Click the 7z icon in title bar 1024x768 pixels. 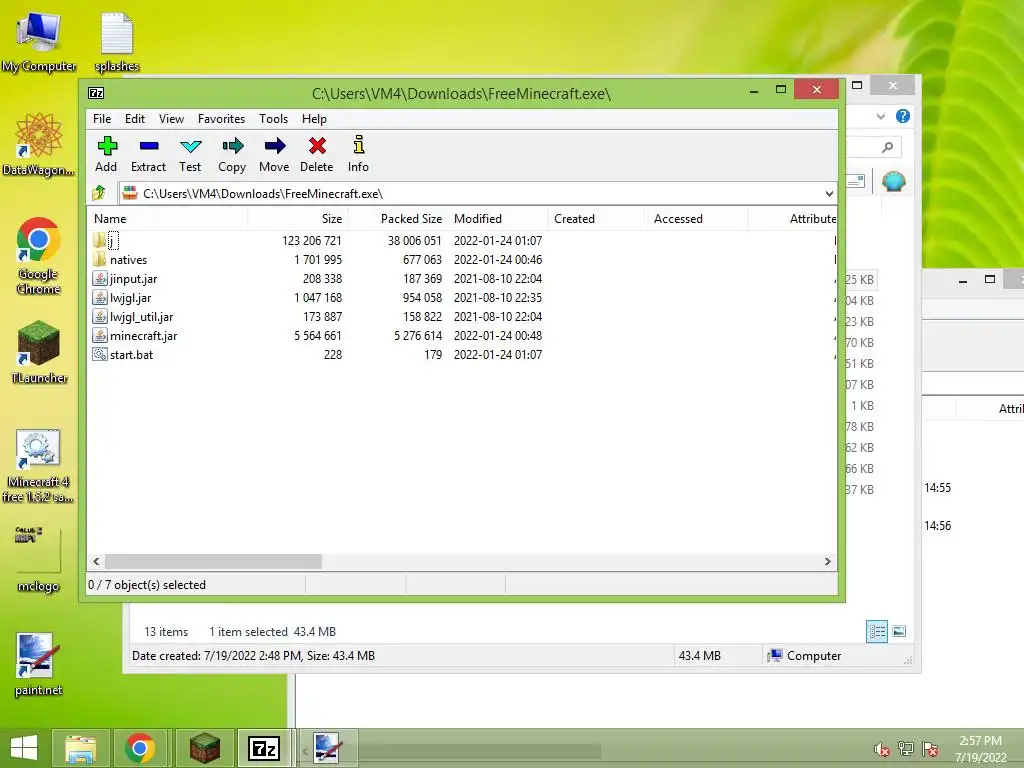[x=96, y=93]
